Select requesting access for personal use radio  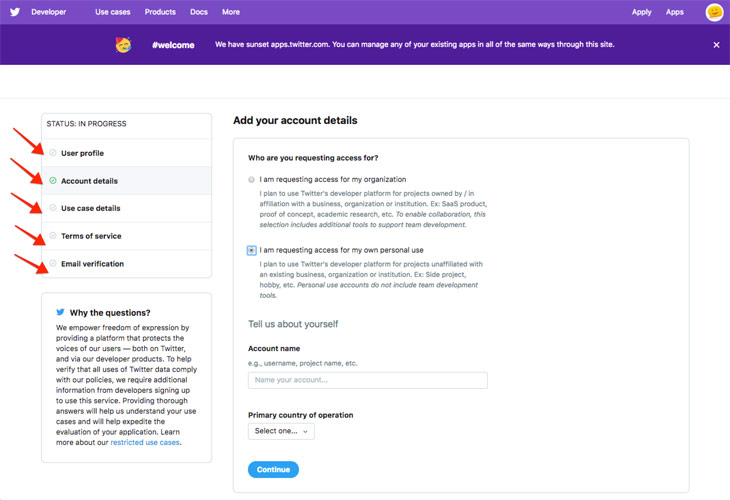pos(251,250)
